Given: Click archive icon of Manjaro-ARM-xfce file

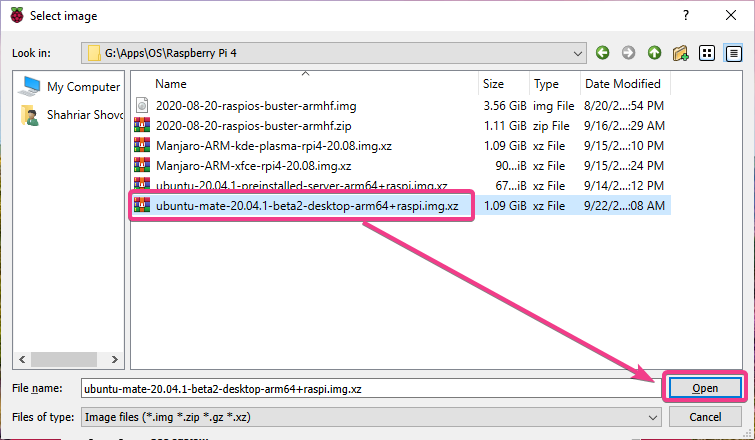Looking at the screenshot, I should tap(142, 166).
